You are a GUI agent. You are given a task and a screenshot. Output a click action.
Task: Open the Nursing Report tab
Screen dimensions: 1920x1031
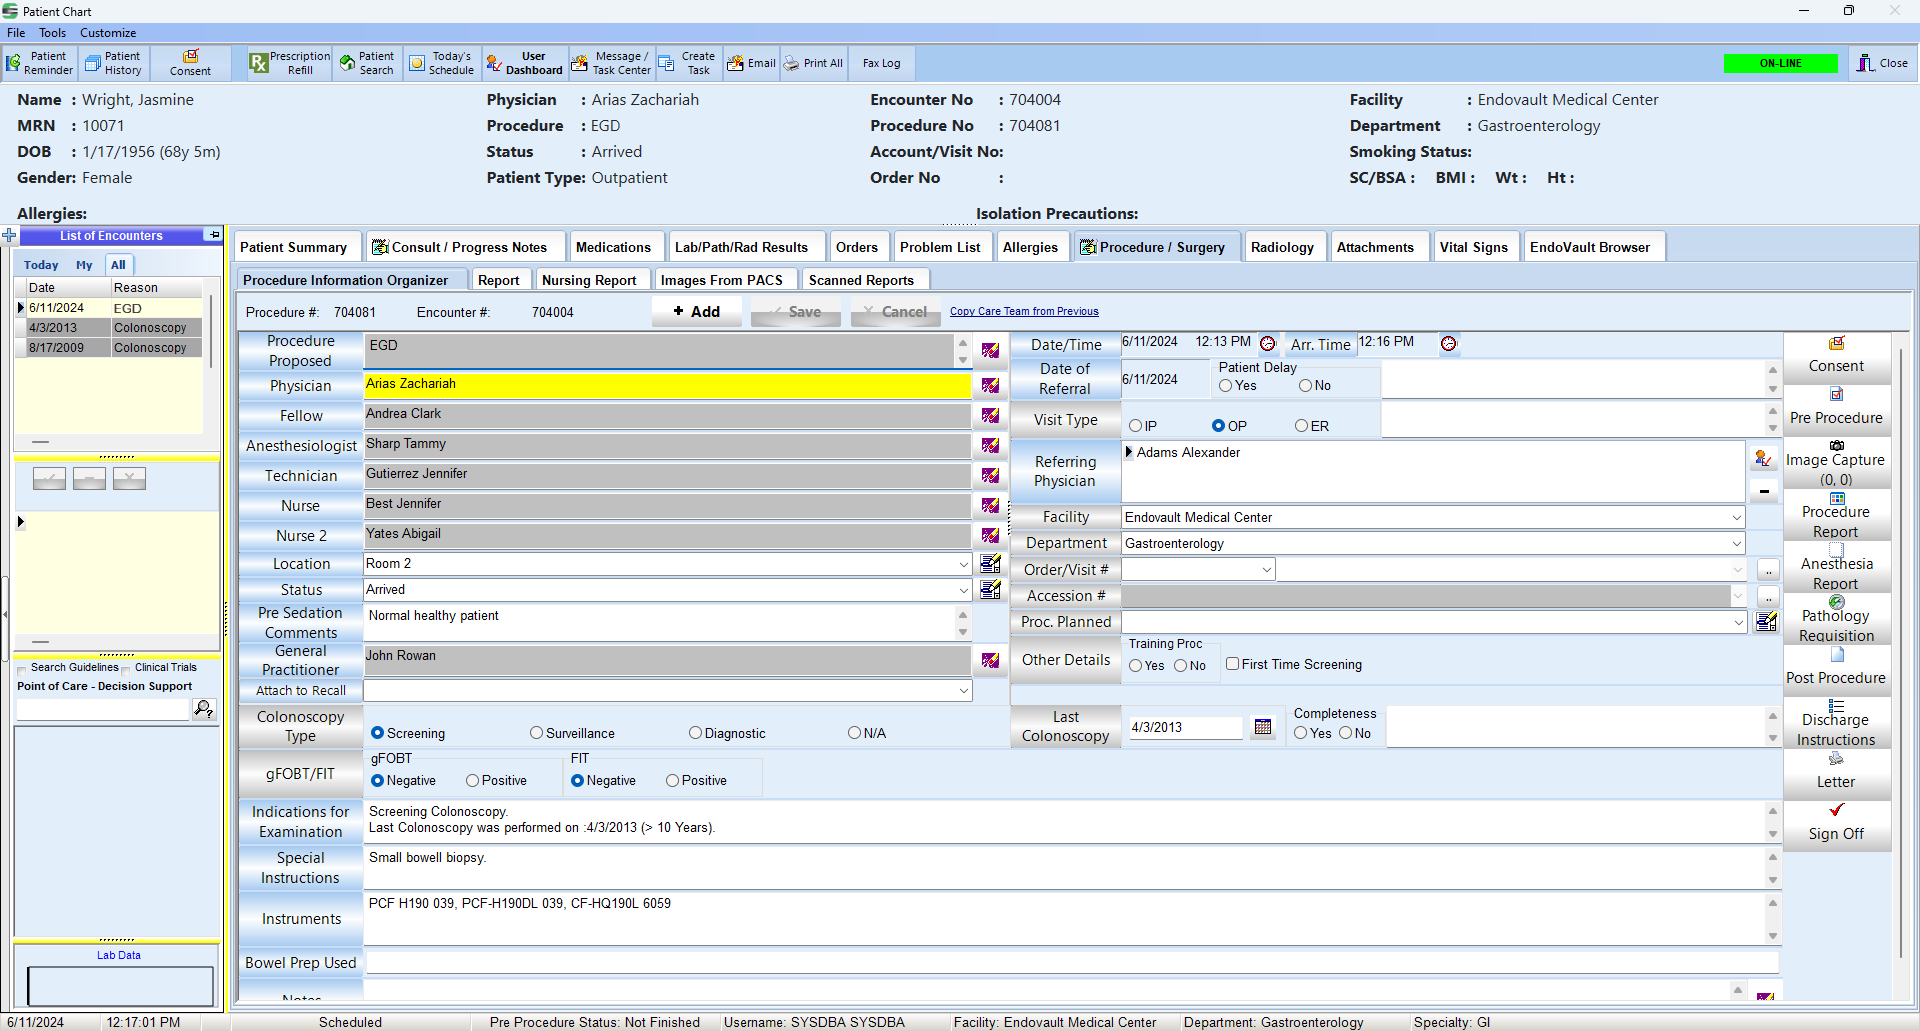(x=589, y=280)
